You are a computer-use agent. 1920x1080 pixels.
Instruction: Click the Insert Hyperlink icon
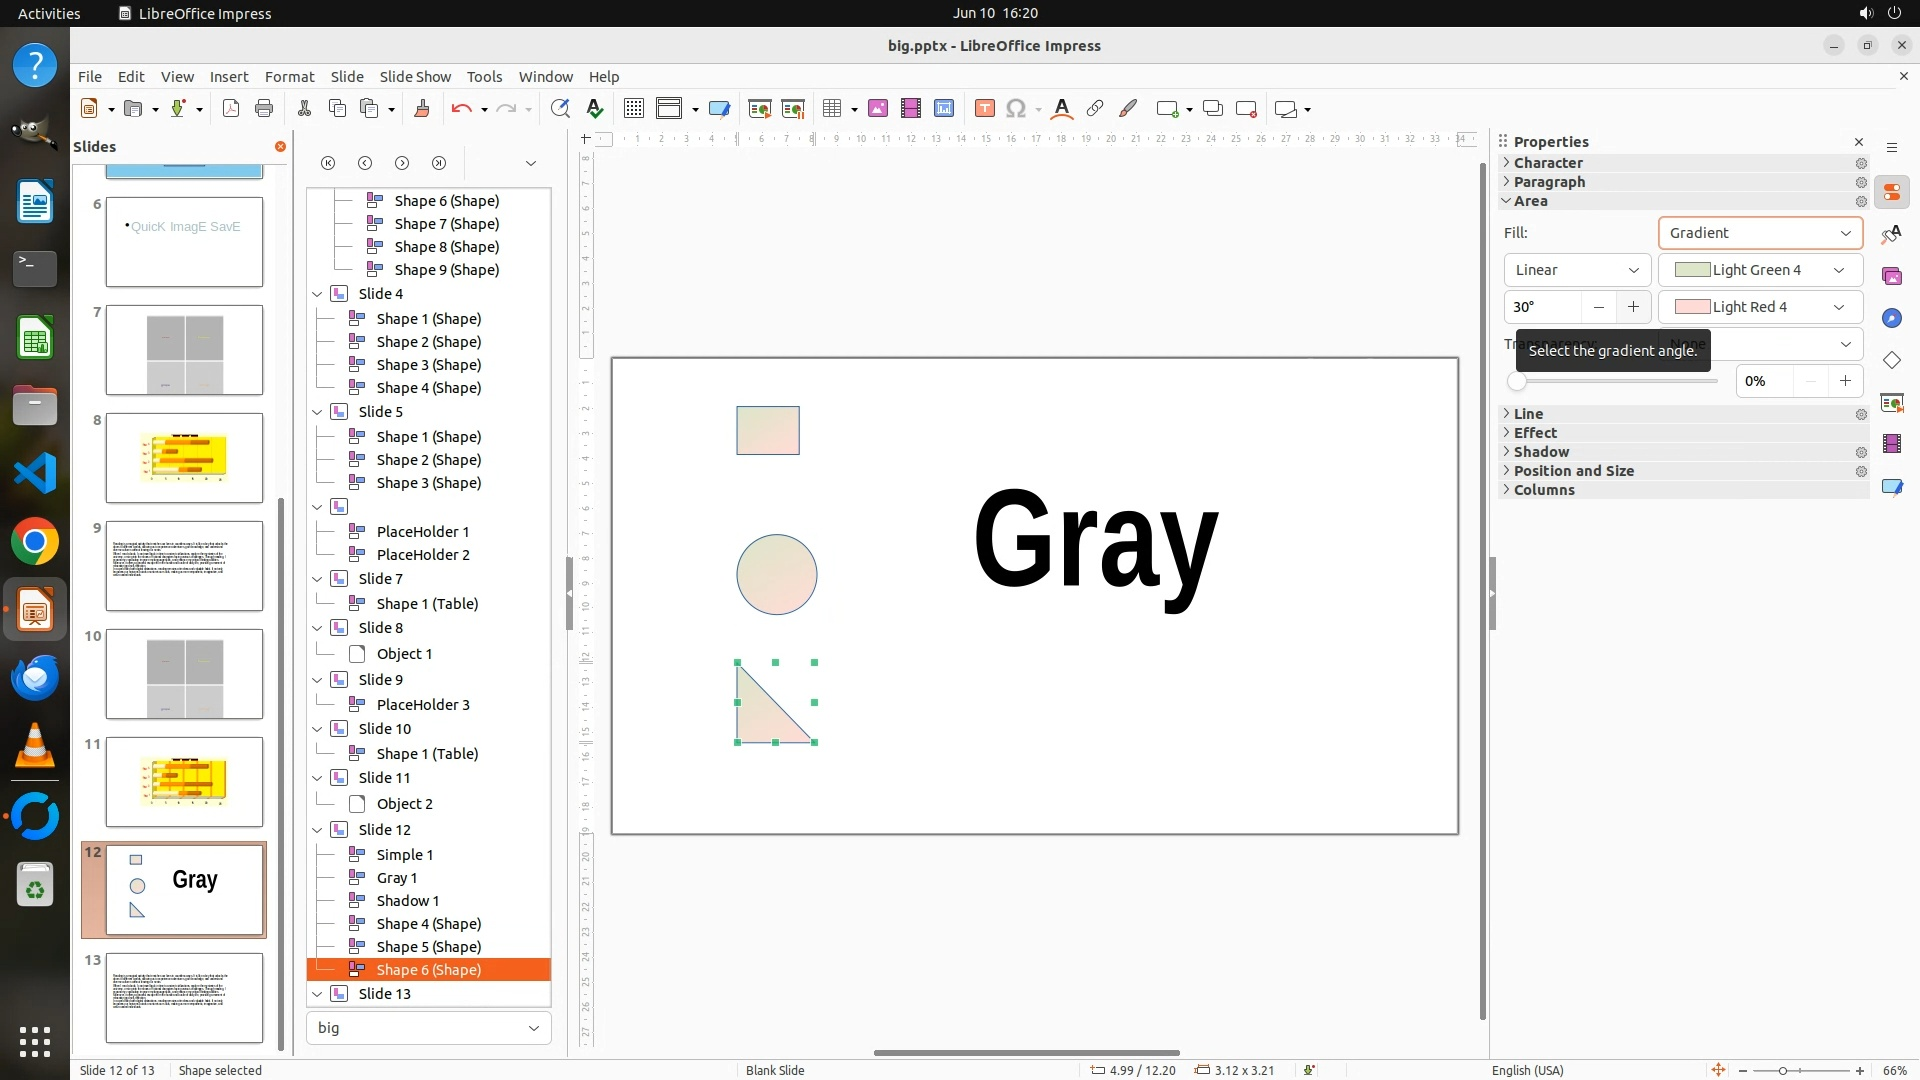[x=1095, y=109]
